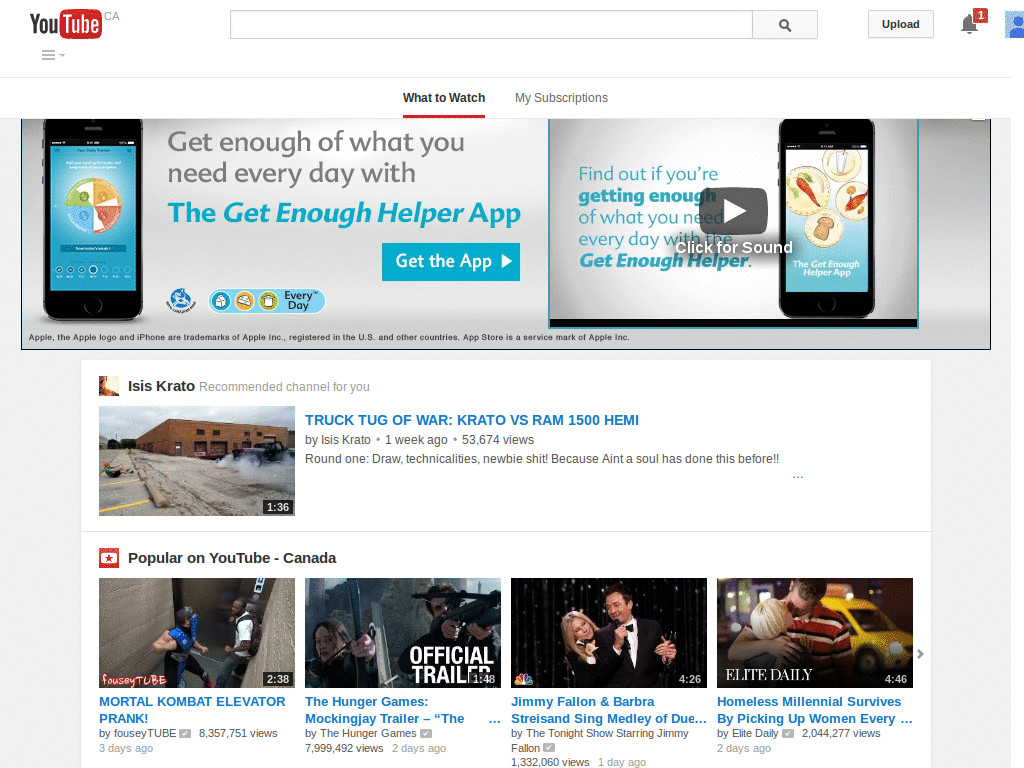Click the round blue logo in ad
The width and height of the screenshot is (1024, 768).
click(181, 300)
